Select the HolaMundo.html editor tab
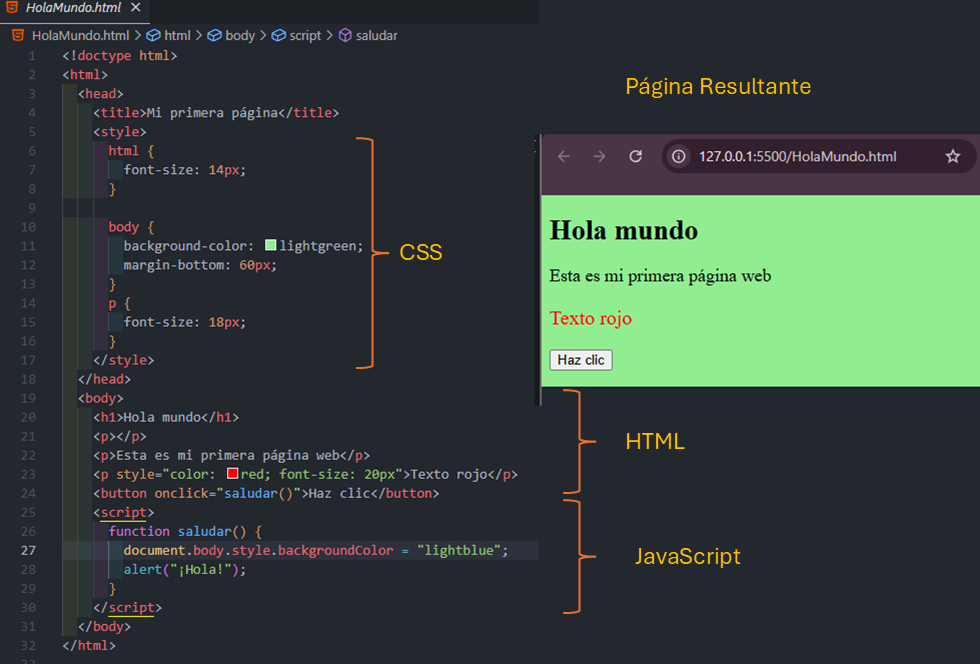The height and width of the screenshot is (664, 980). tap(72, 8)
